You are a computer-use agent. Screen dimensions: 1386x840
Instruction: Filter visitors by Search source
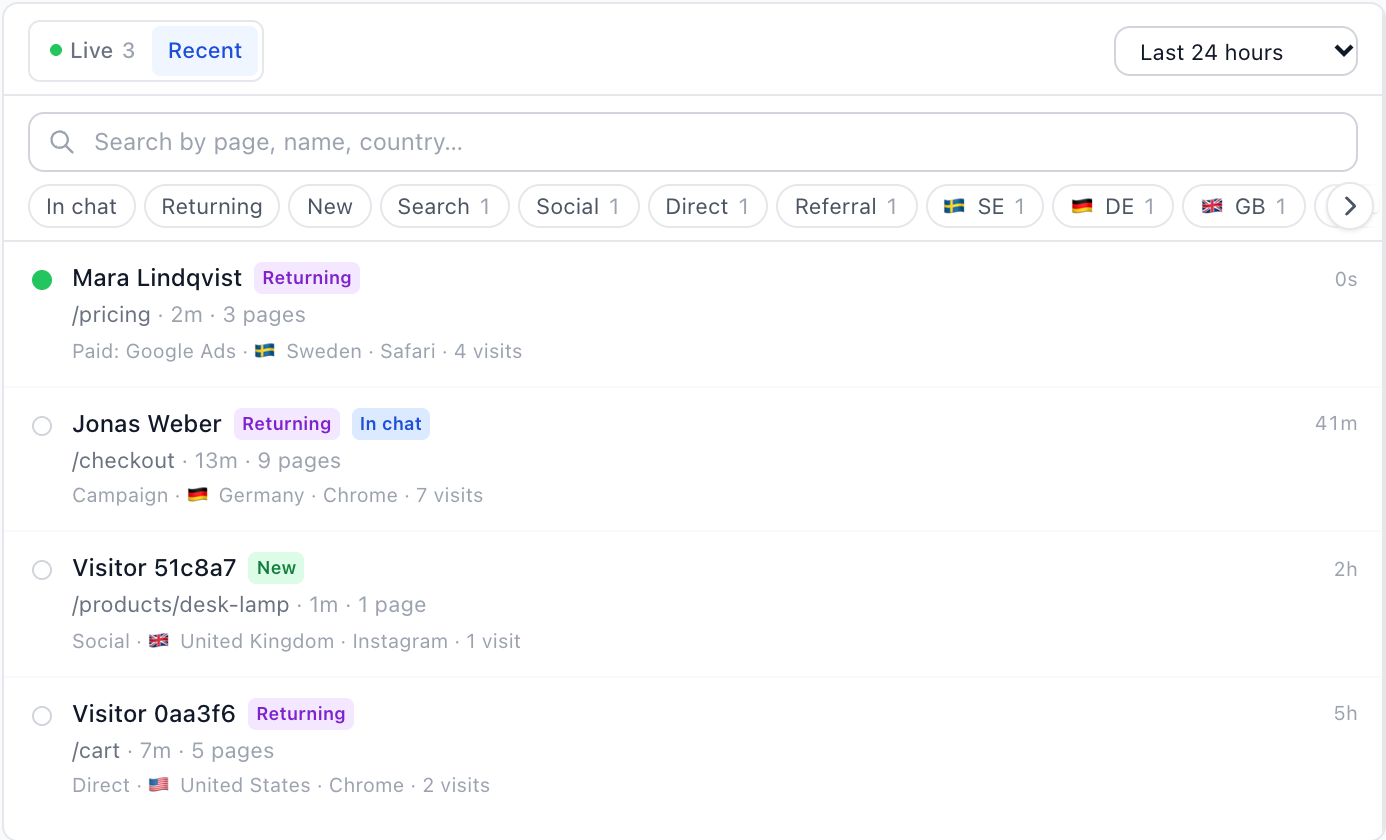coord(444,207)
